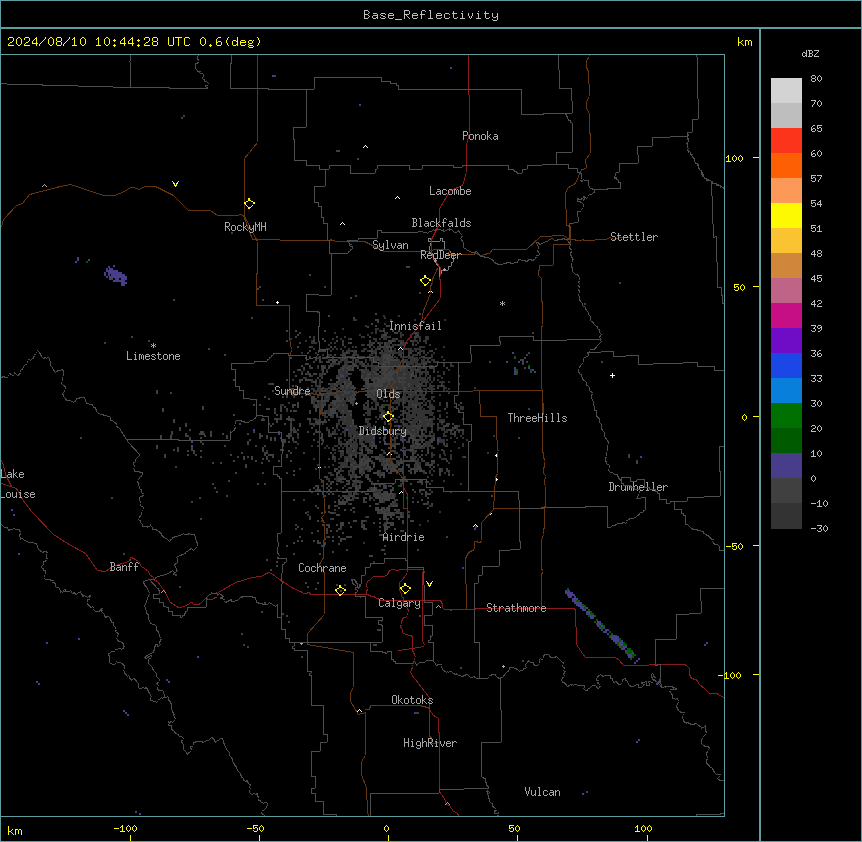Click the dBZ legend heading

click(x=810, y=53)
